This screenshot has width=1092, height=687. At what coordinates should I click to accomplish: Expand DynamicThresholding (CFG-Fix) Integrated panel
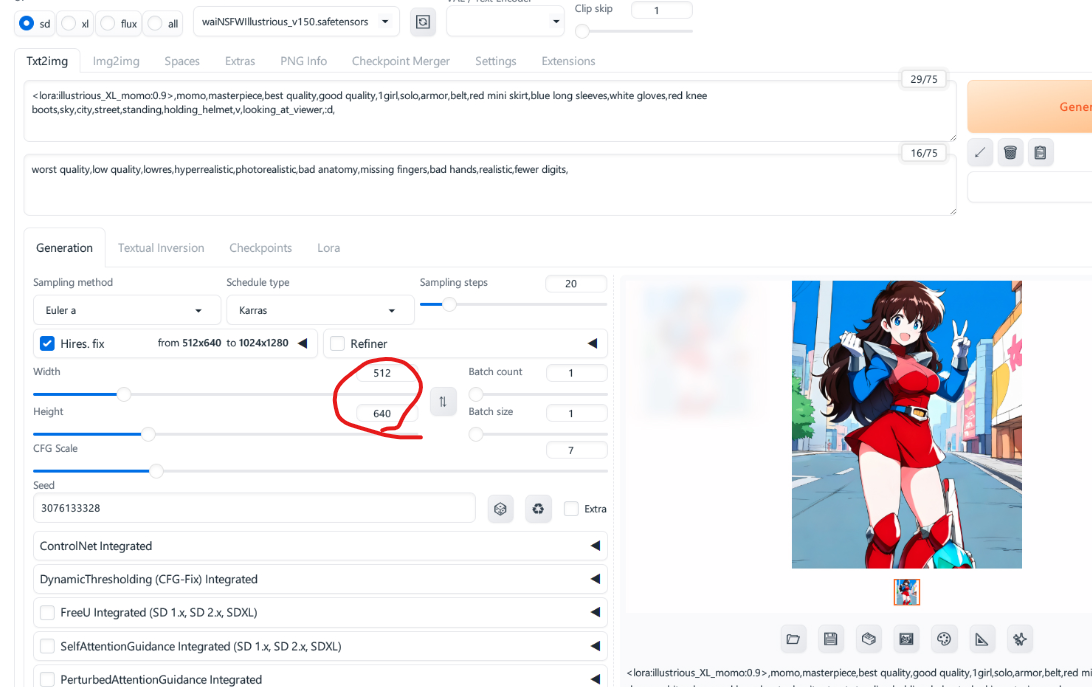pos(320,579)
